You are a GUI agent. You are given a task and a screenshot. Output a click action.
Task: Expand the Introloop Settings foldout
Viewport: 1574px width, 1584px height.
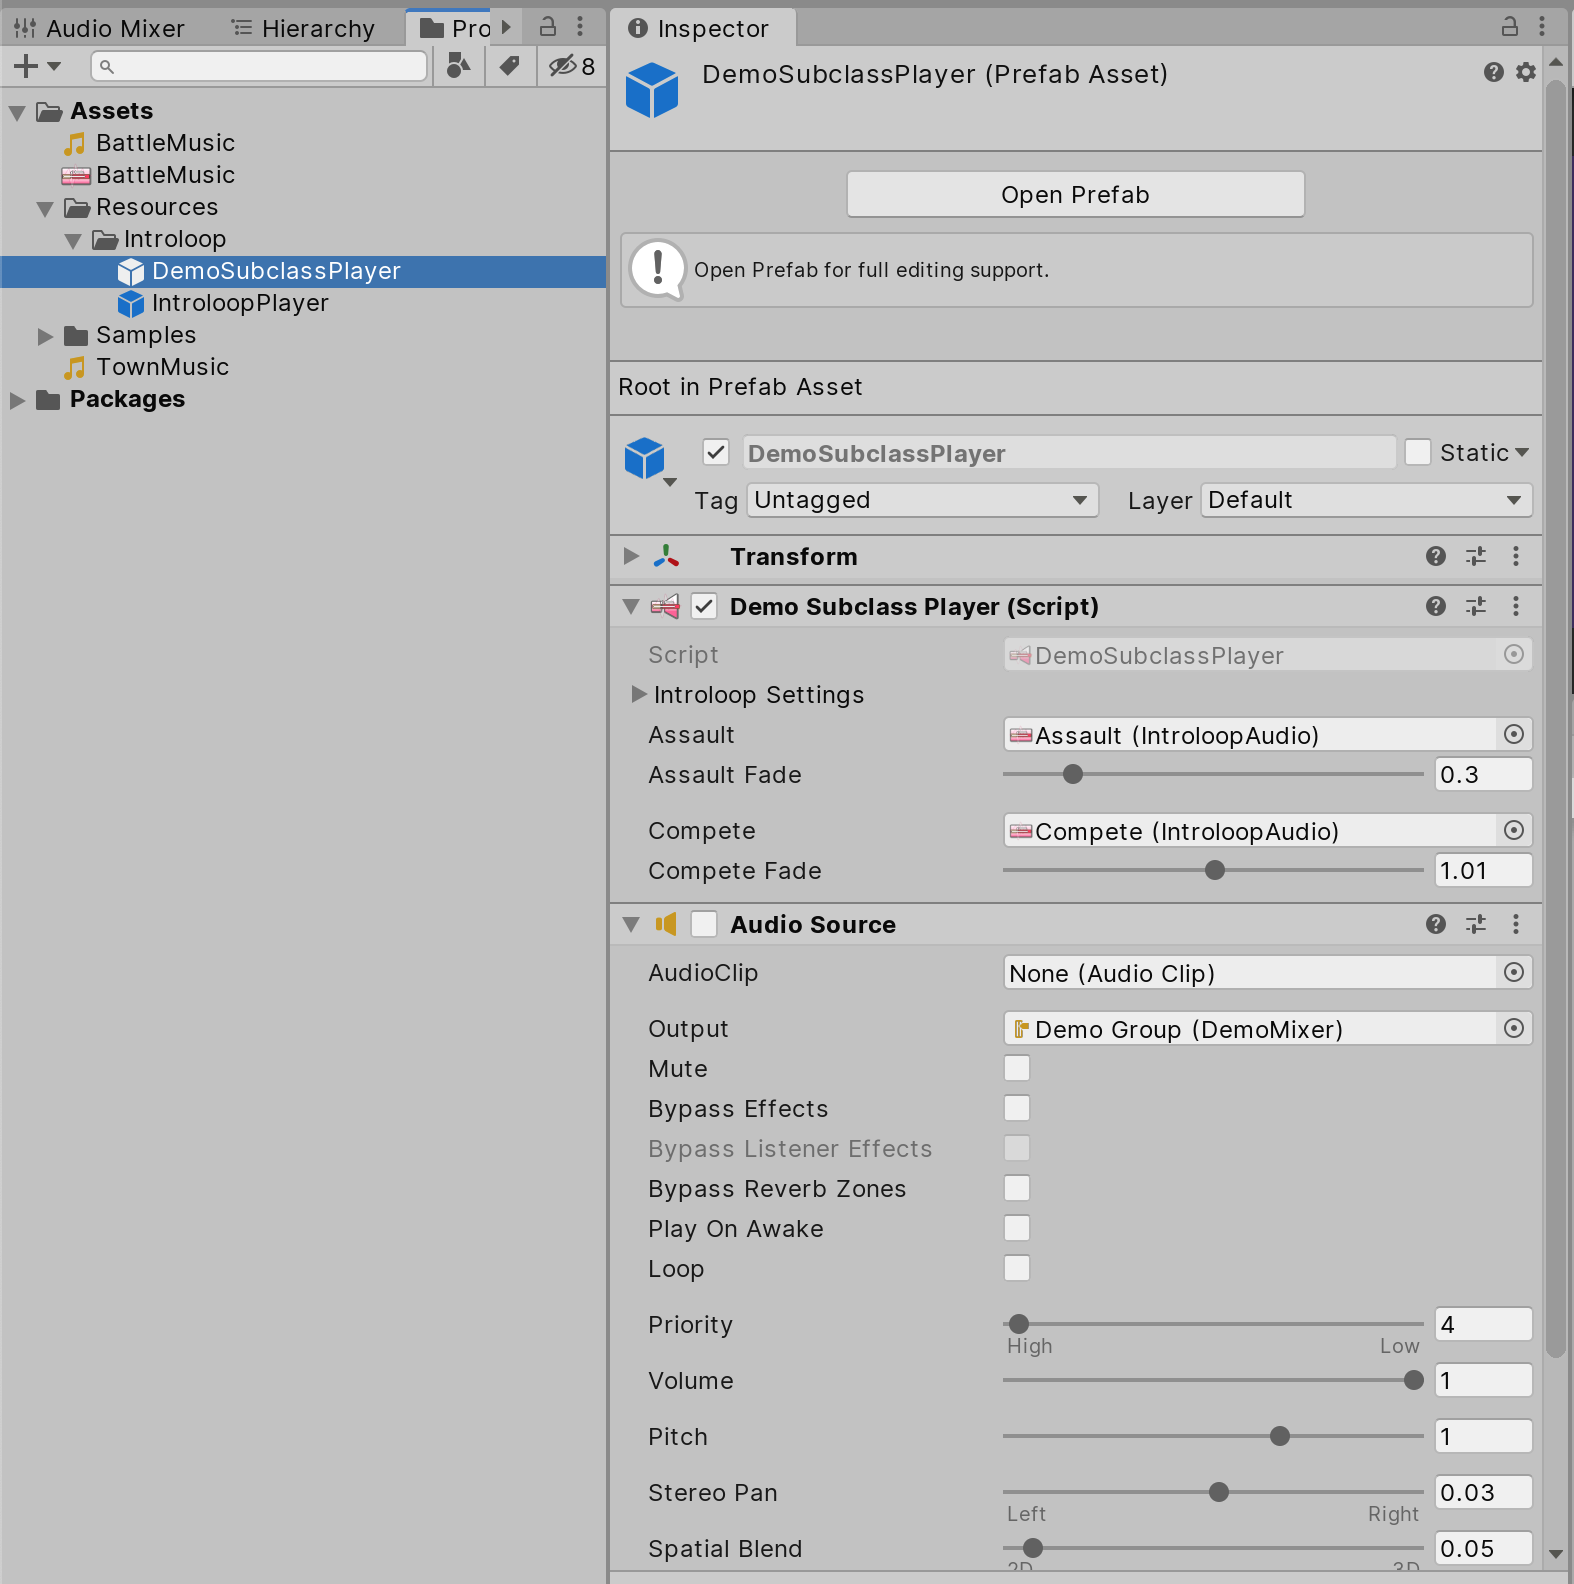[639, 694]
